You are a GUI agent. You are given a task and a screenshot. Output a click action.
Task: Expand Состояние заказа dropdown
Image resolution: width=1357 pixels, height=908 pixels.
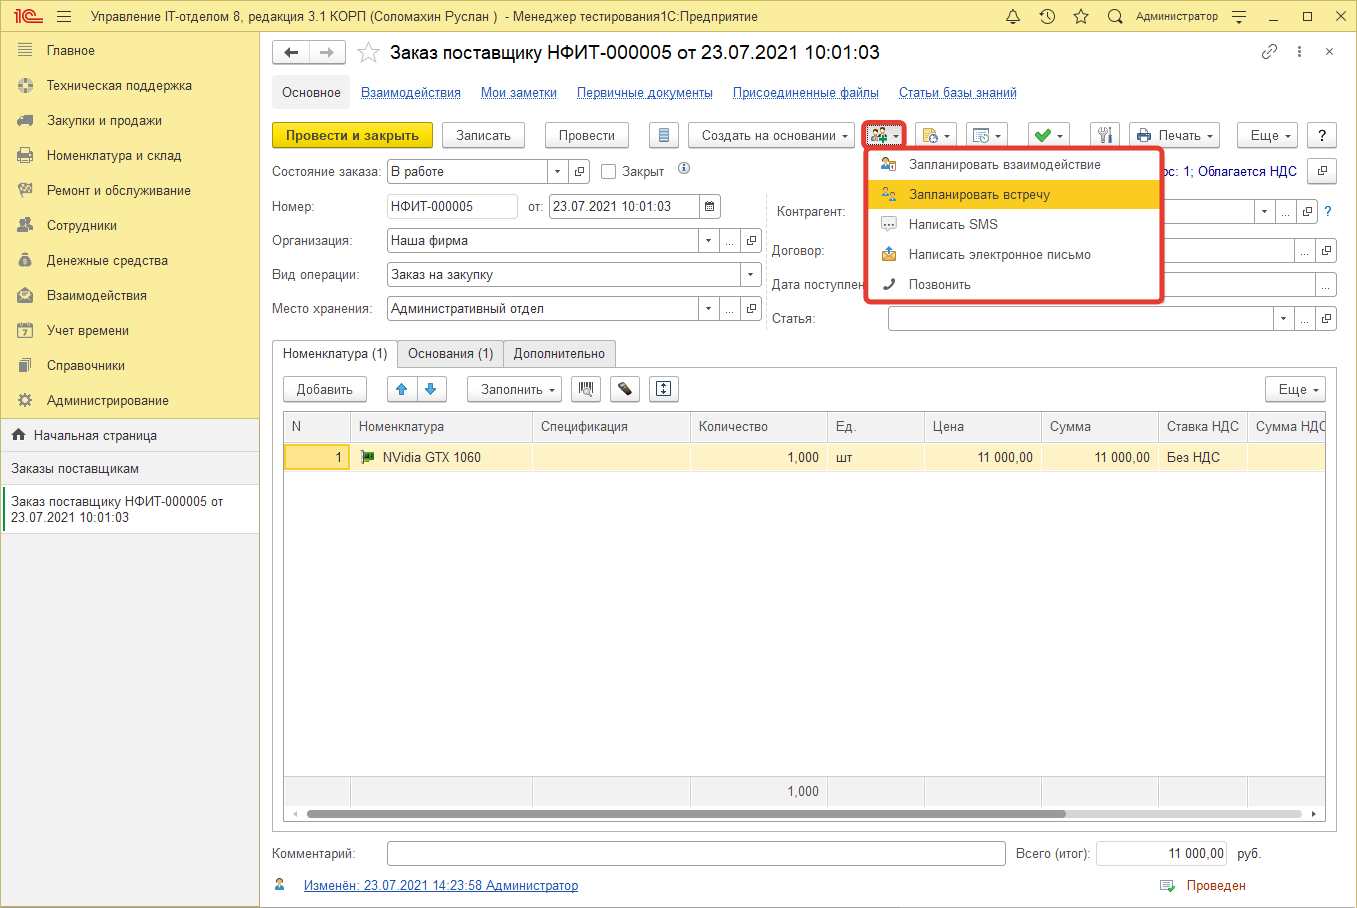[558, 172]
